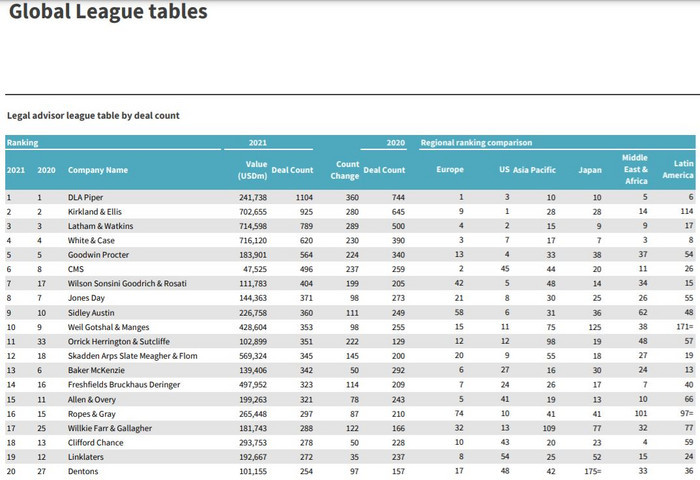Select the 'Dentons' company cell

[x=83, y=471]
